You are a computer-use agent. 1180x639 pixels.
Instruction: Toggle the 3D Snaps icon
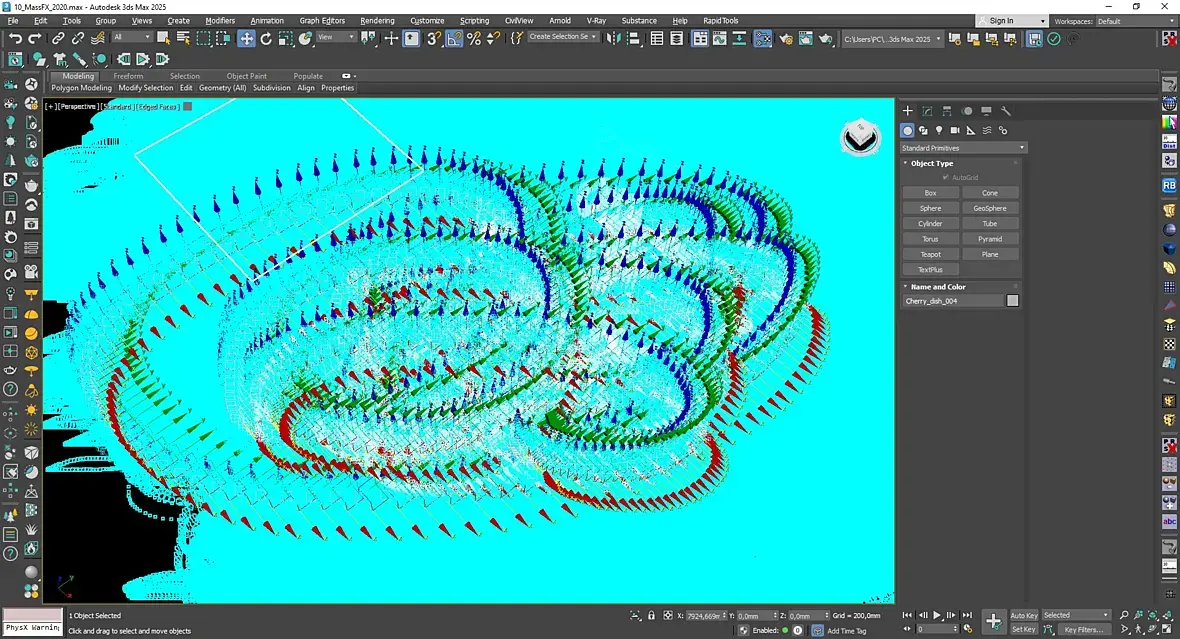433,38
